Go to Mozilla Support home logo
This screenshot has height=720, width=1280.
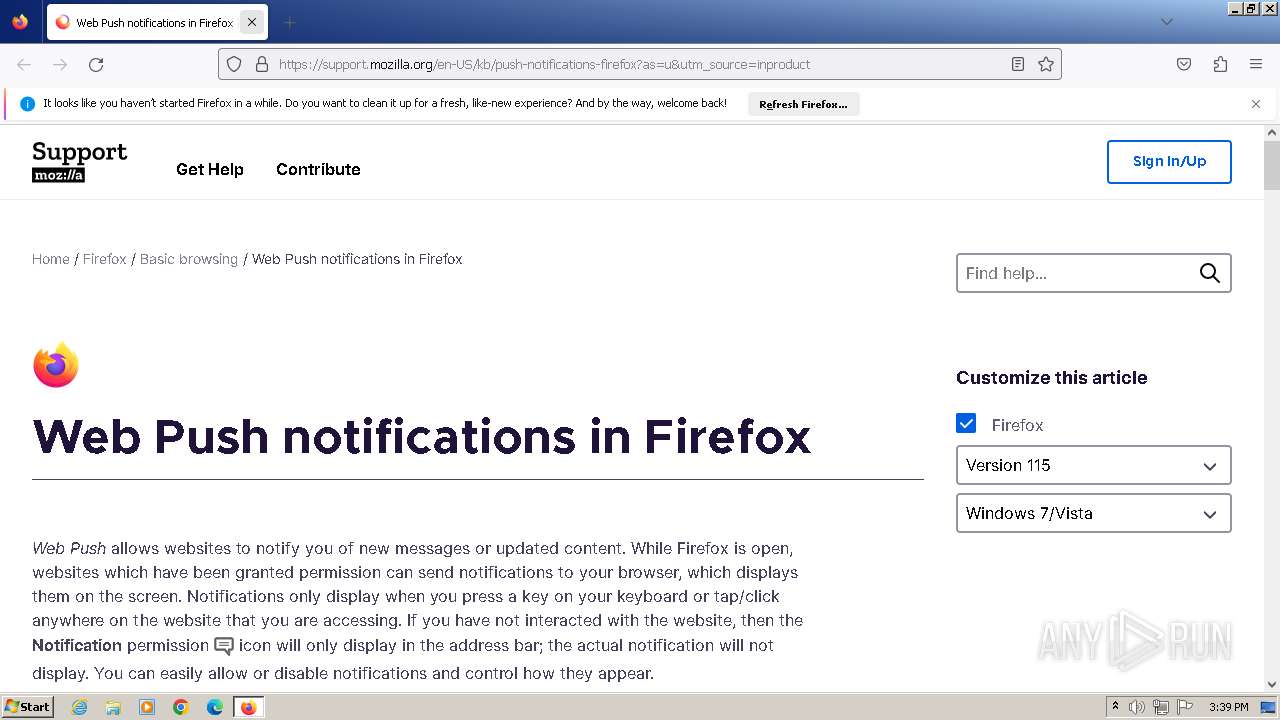tap(80, 162)
